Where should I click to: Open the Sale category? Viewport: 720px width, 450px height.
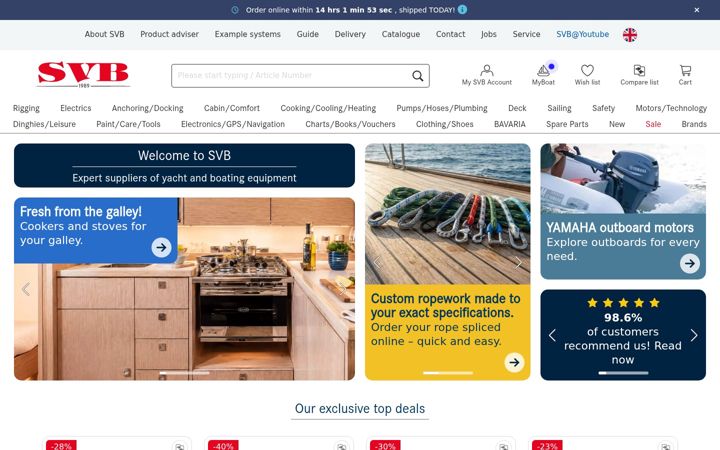pyautogui.click(x=653, y=124)
